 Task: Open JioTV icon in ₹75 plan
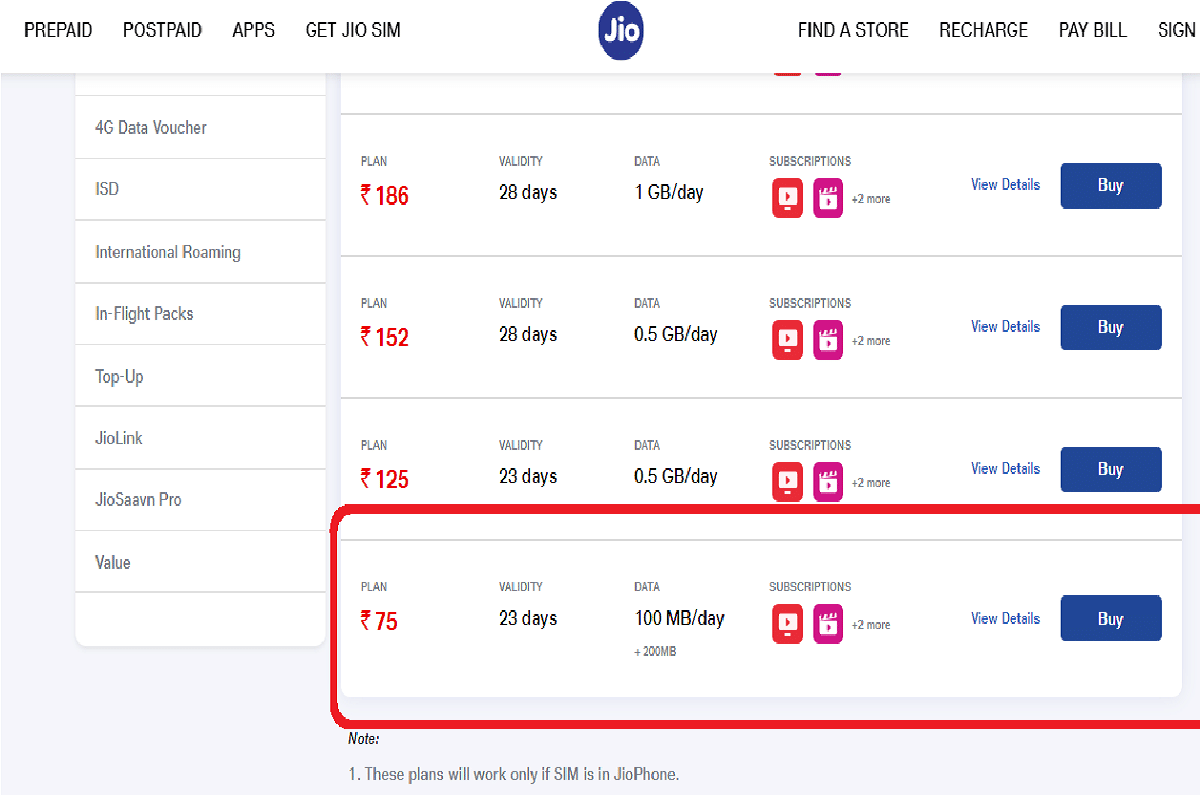tap(788, 624)
